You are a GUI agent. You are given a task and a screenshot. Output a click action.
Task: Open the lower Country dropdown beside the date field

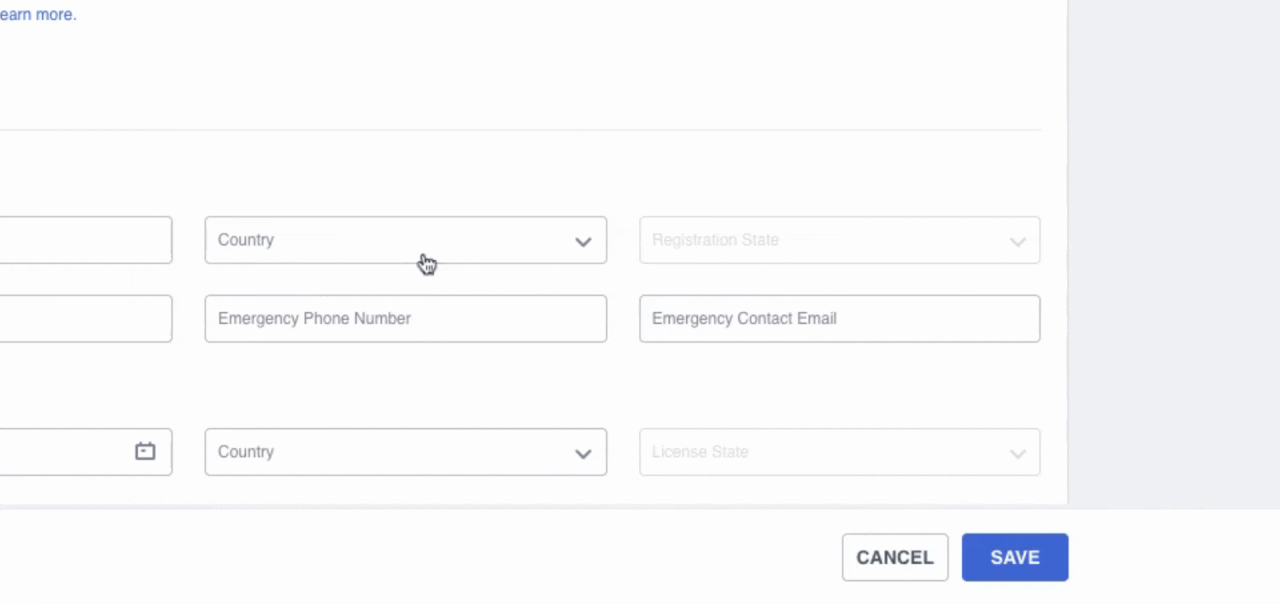click(x=390, y=452)
